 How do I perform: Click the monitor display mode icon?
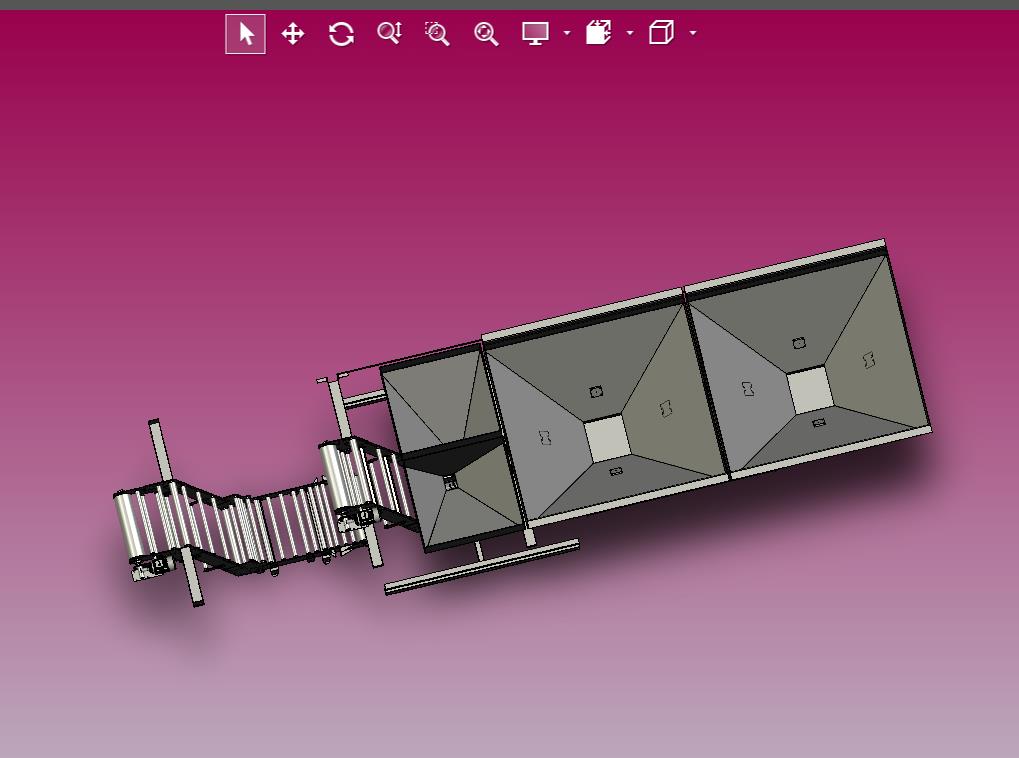tap(535, 33)
